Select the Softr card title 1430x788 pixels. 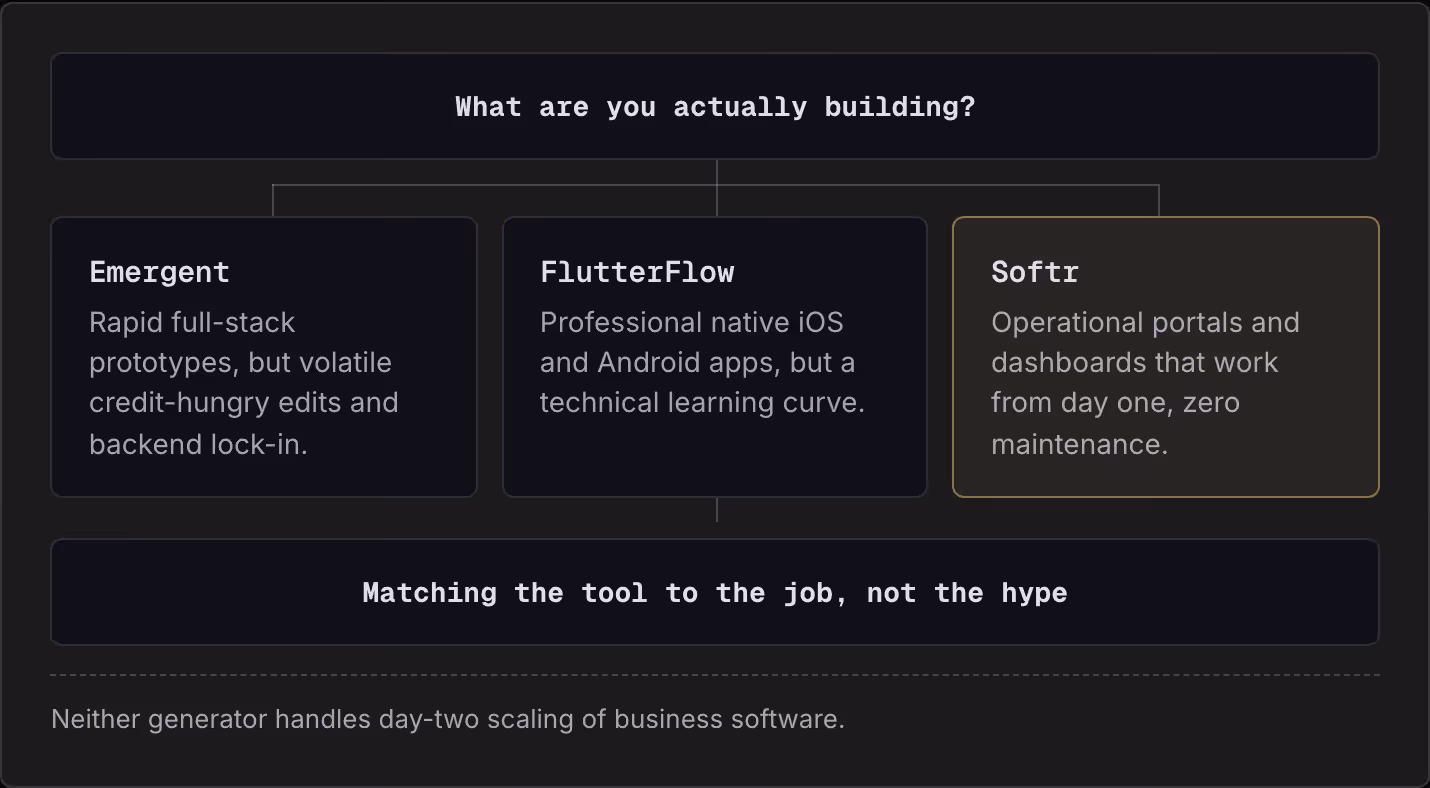pos(1035,272)
